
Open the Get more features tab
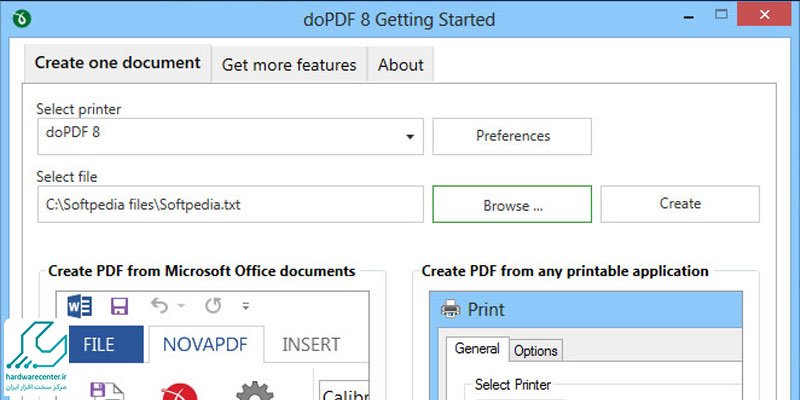289,65
